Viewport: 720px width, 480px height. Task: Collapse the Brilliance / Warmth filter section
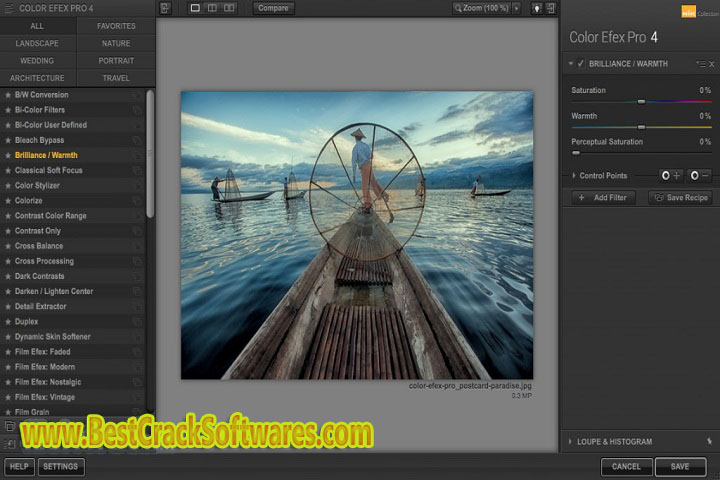(x=571, y=63)
